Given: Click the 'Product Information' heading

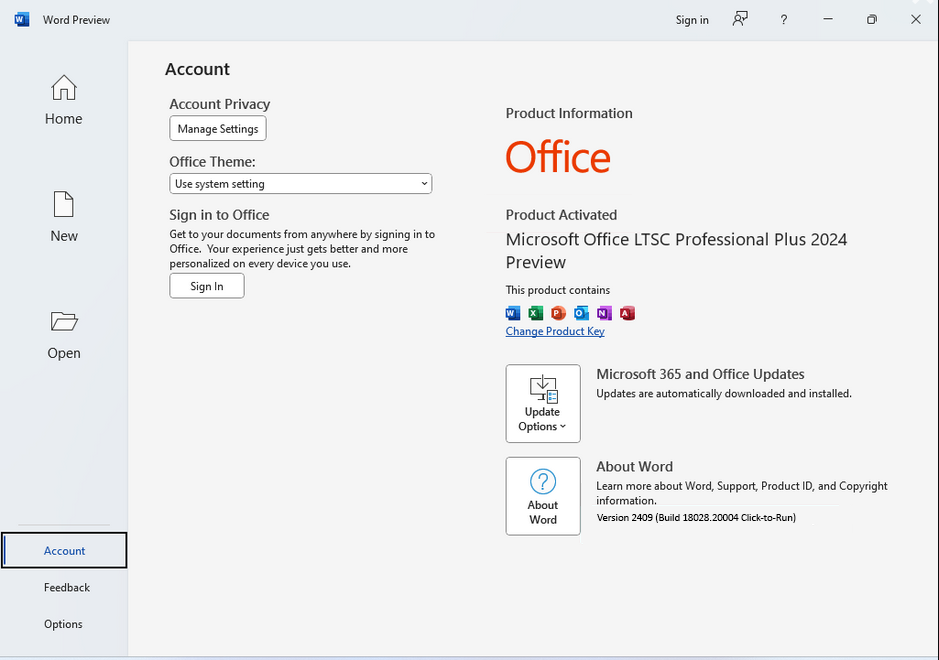Looking at the screenshot, I should click(569, 113).
